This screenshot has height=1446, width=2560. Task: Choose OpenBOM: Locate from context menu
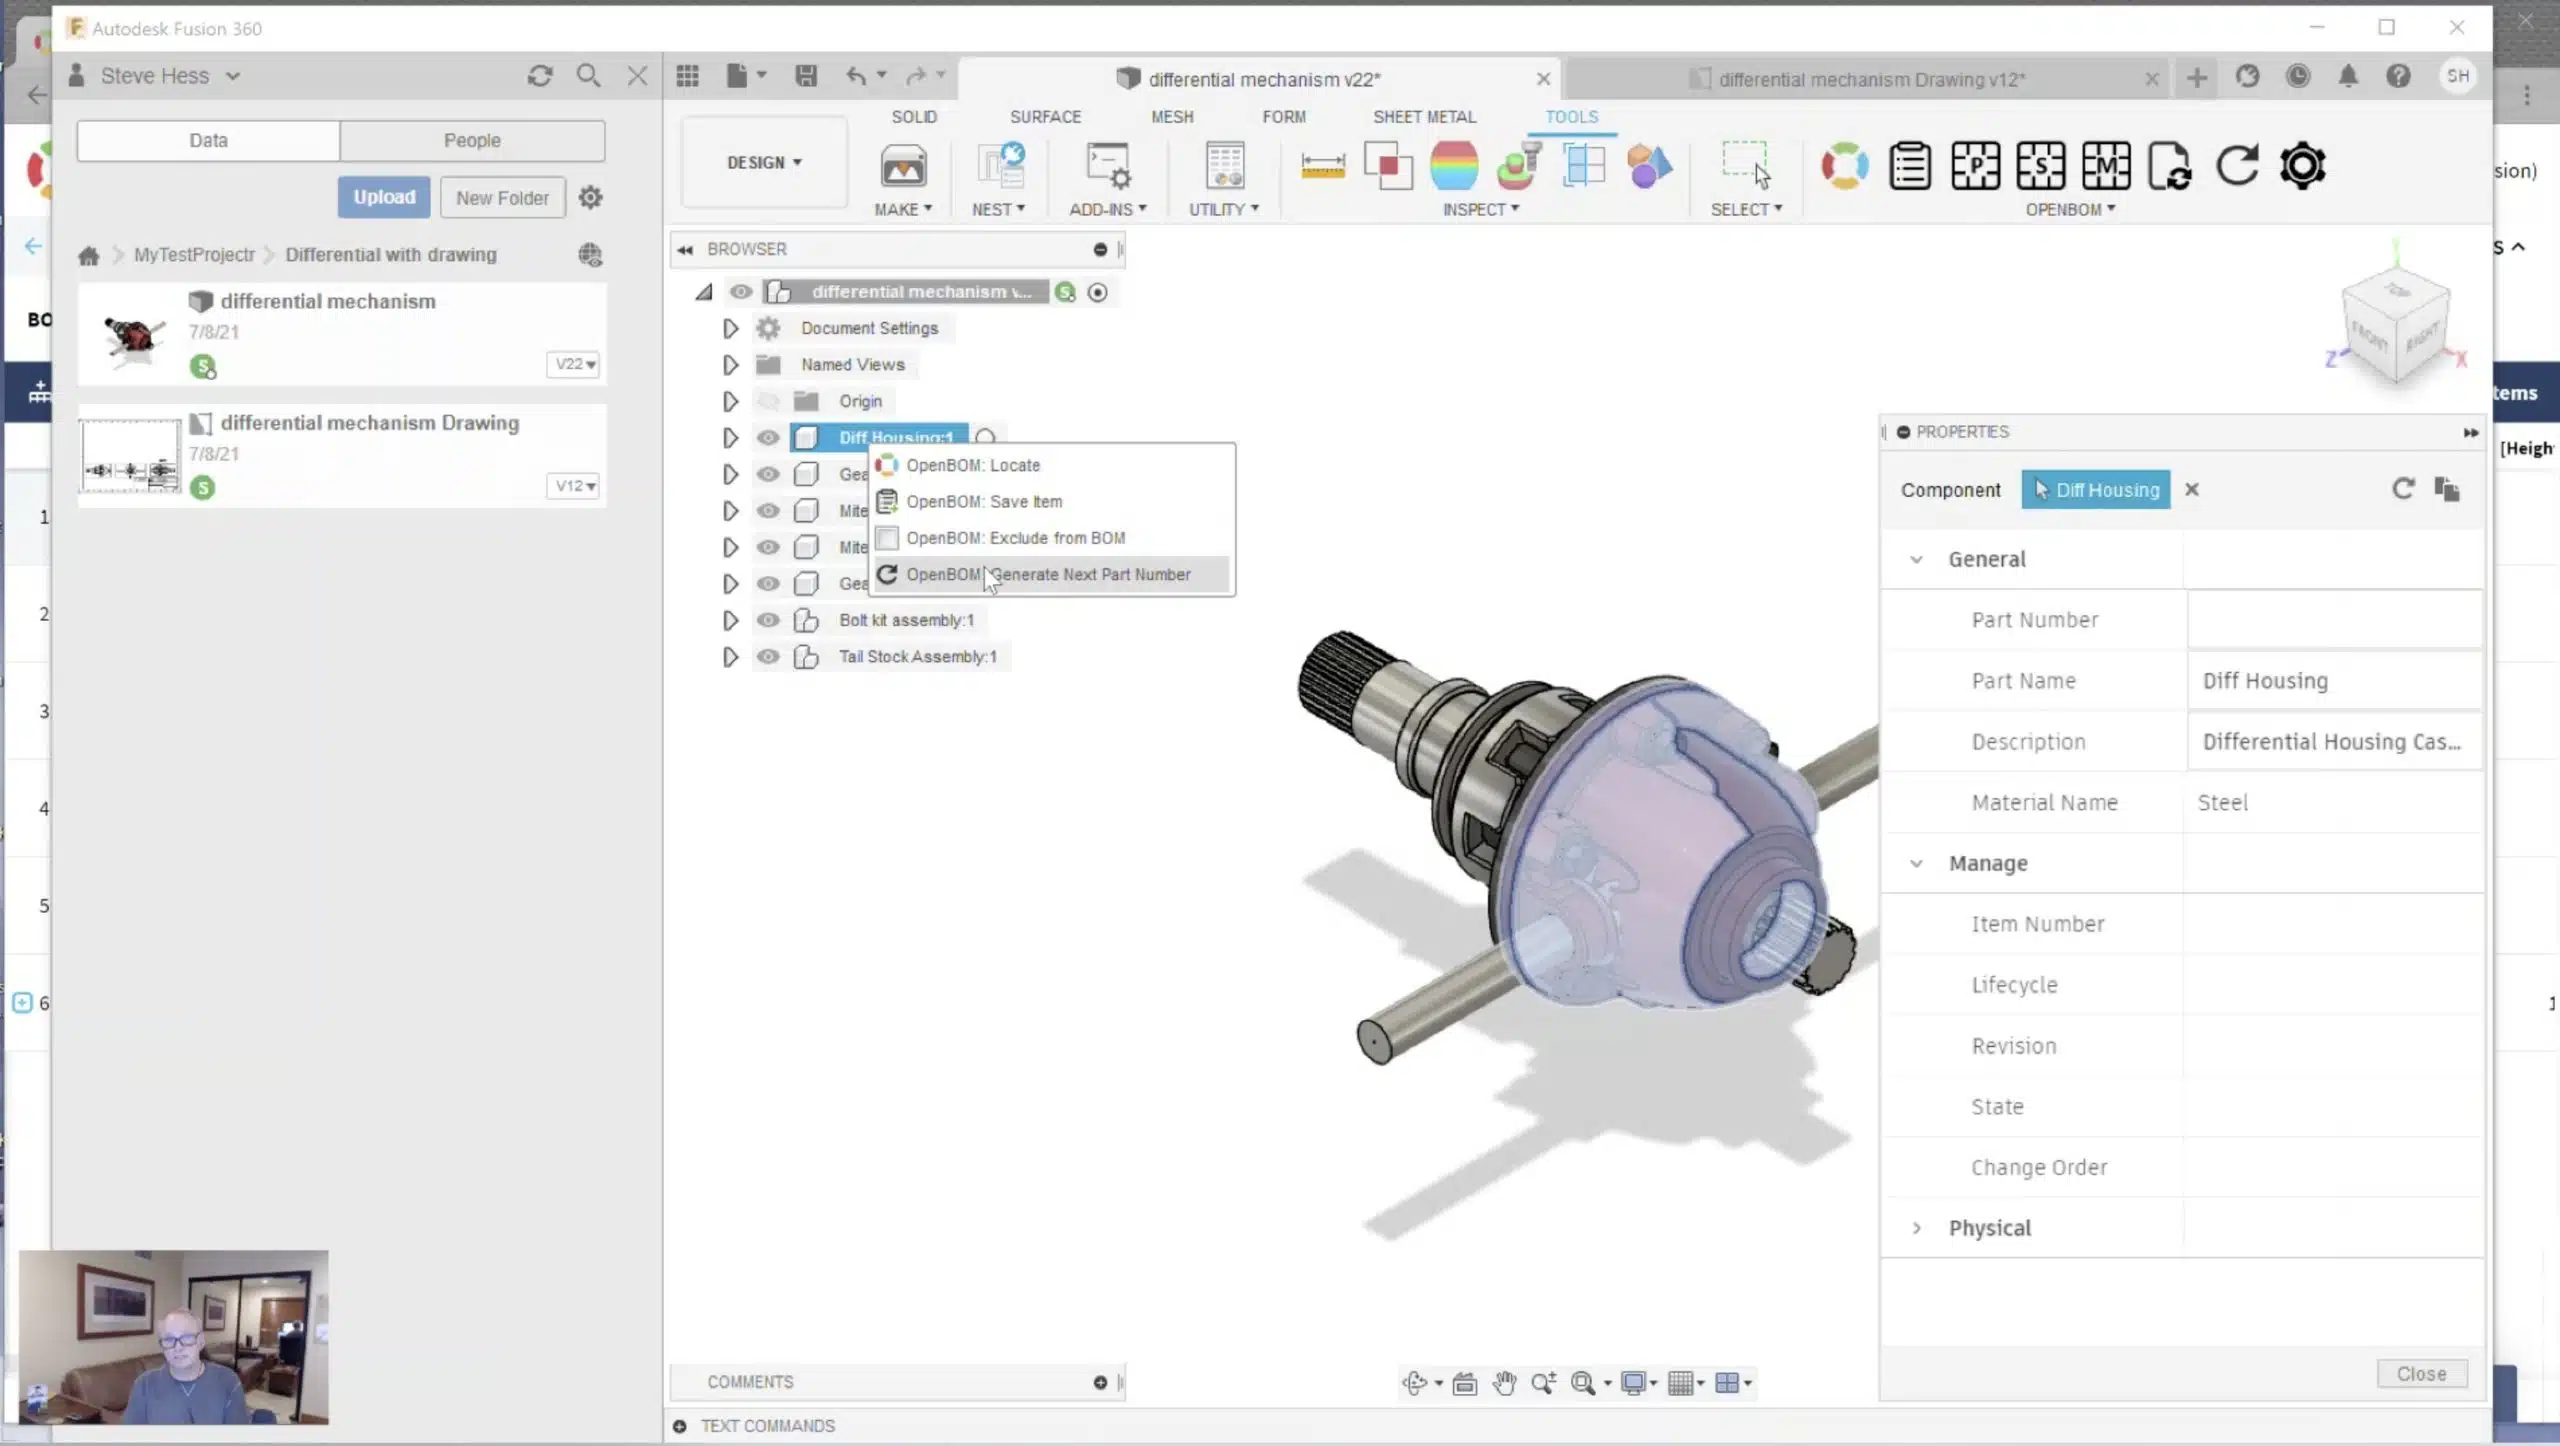tap(1052, 465)
